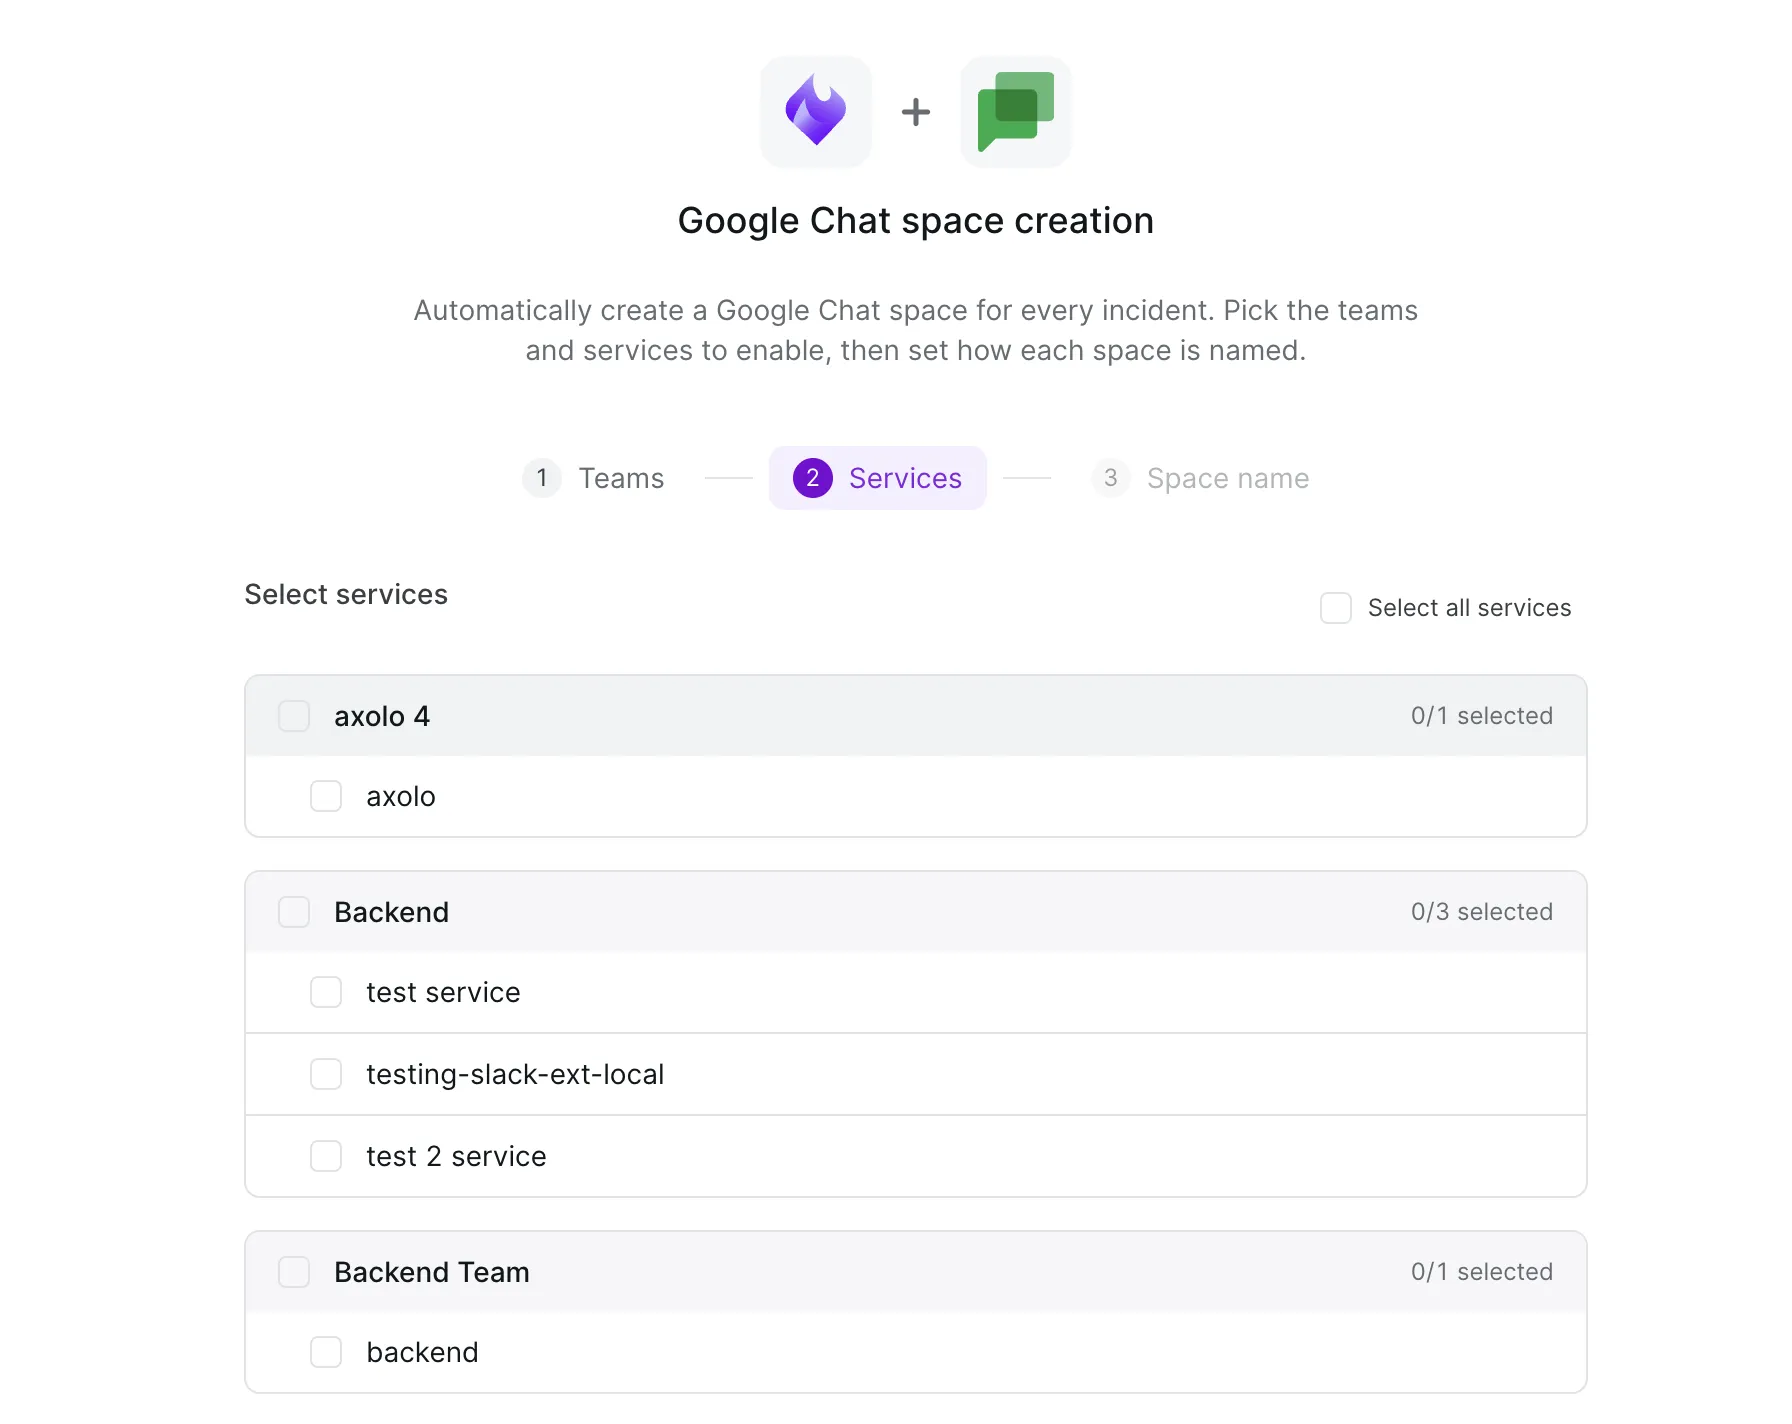Click the step 1 number badge
Image resolution: width=1792 pixels, height=1424 pixels.
tap(542, 478)
